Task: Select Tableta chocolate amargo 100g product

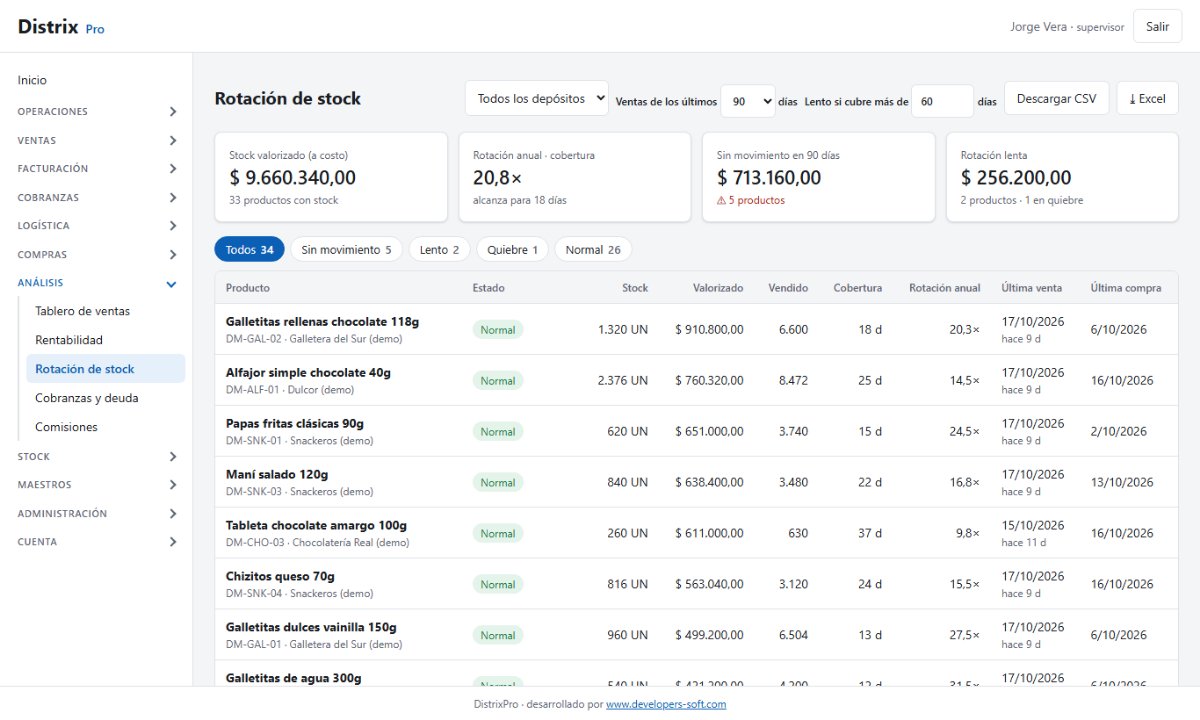Action: (316, 526)
